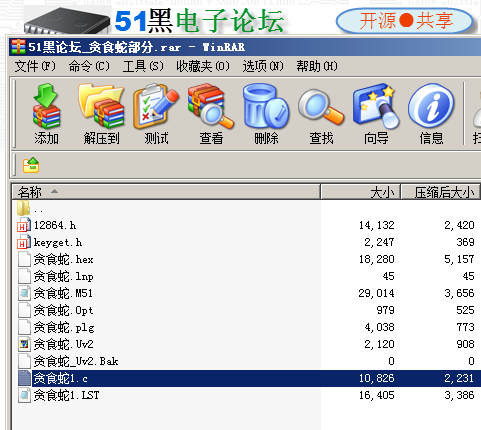Click the size value 29,014
The height and width of the screenshot is (430, 481).
pos(377,293)
